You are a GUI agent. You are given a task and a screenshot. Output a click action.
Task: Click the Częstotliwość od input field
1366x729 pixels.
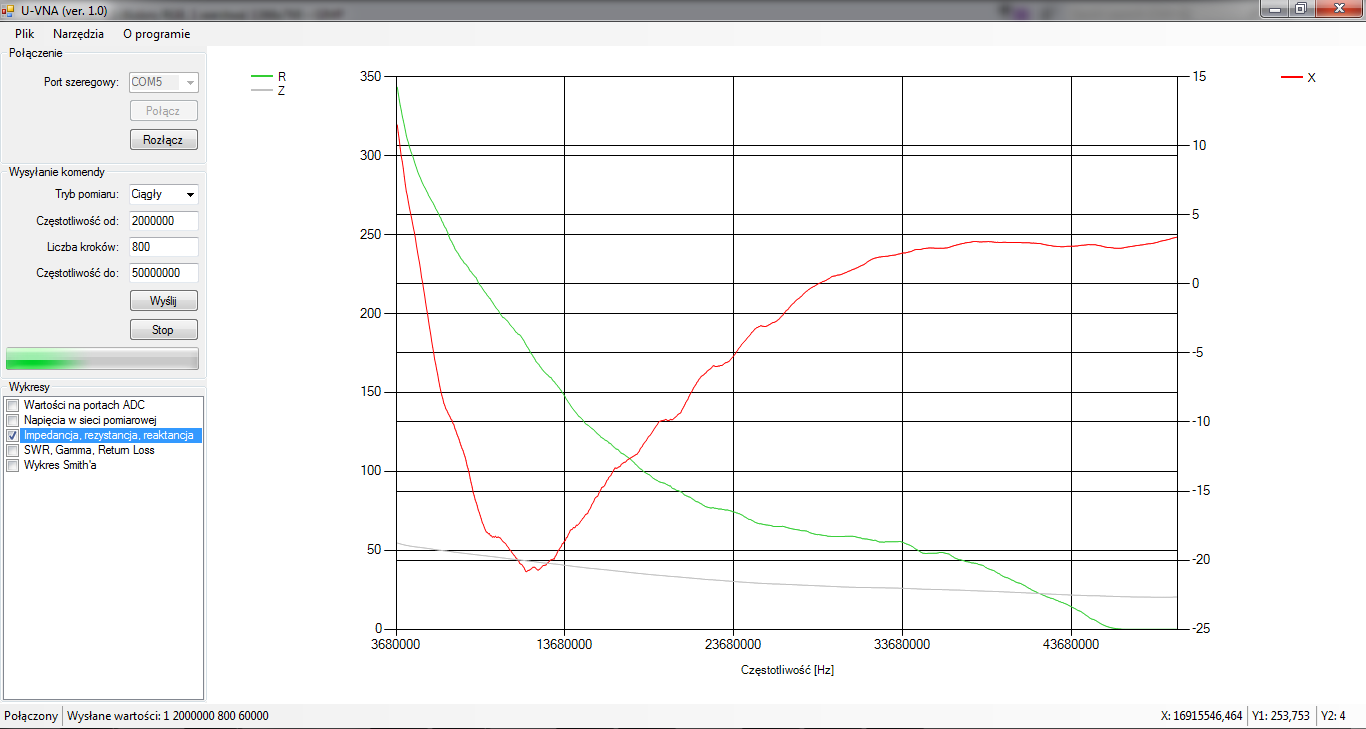pos(163,221)
